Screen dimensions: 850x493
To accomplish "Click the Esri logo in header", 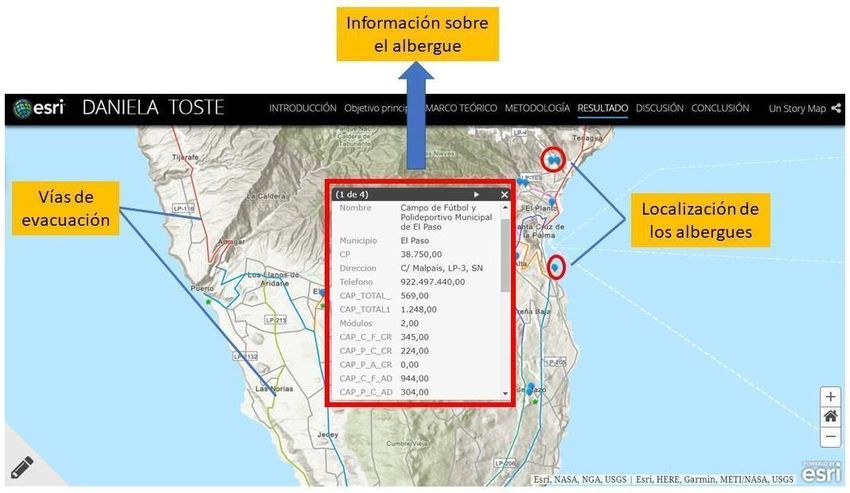I will click(39, 108).
